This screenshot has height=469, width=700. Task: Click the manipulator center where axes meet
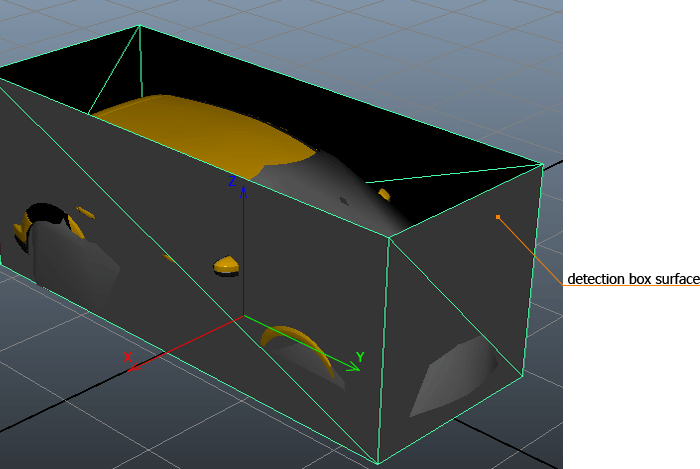click(244, 316)
